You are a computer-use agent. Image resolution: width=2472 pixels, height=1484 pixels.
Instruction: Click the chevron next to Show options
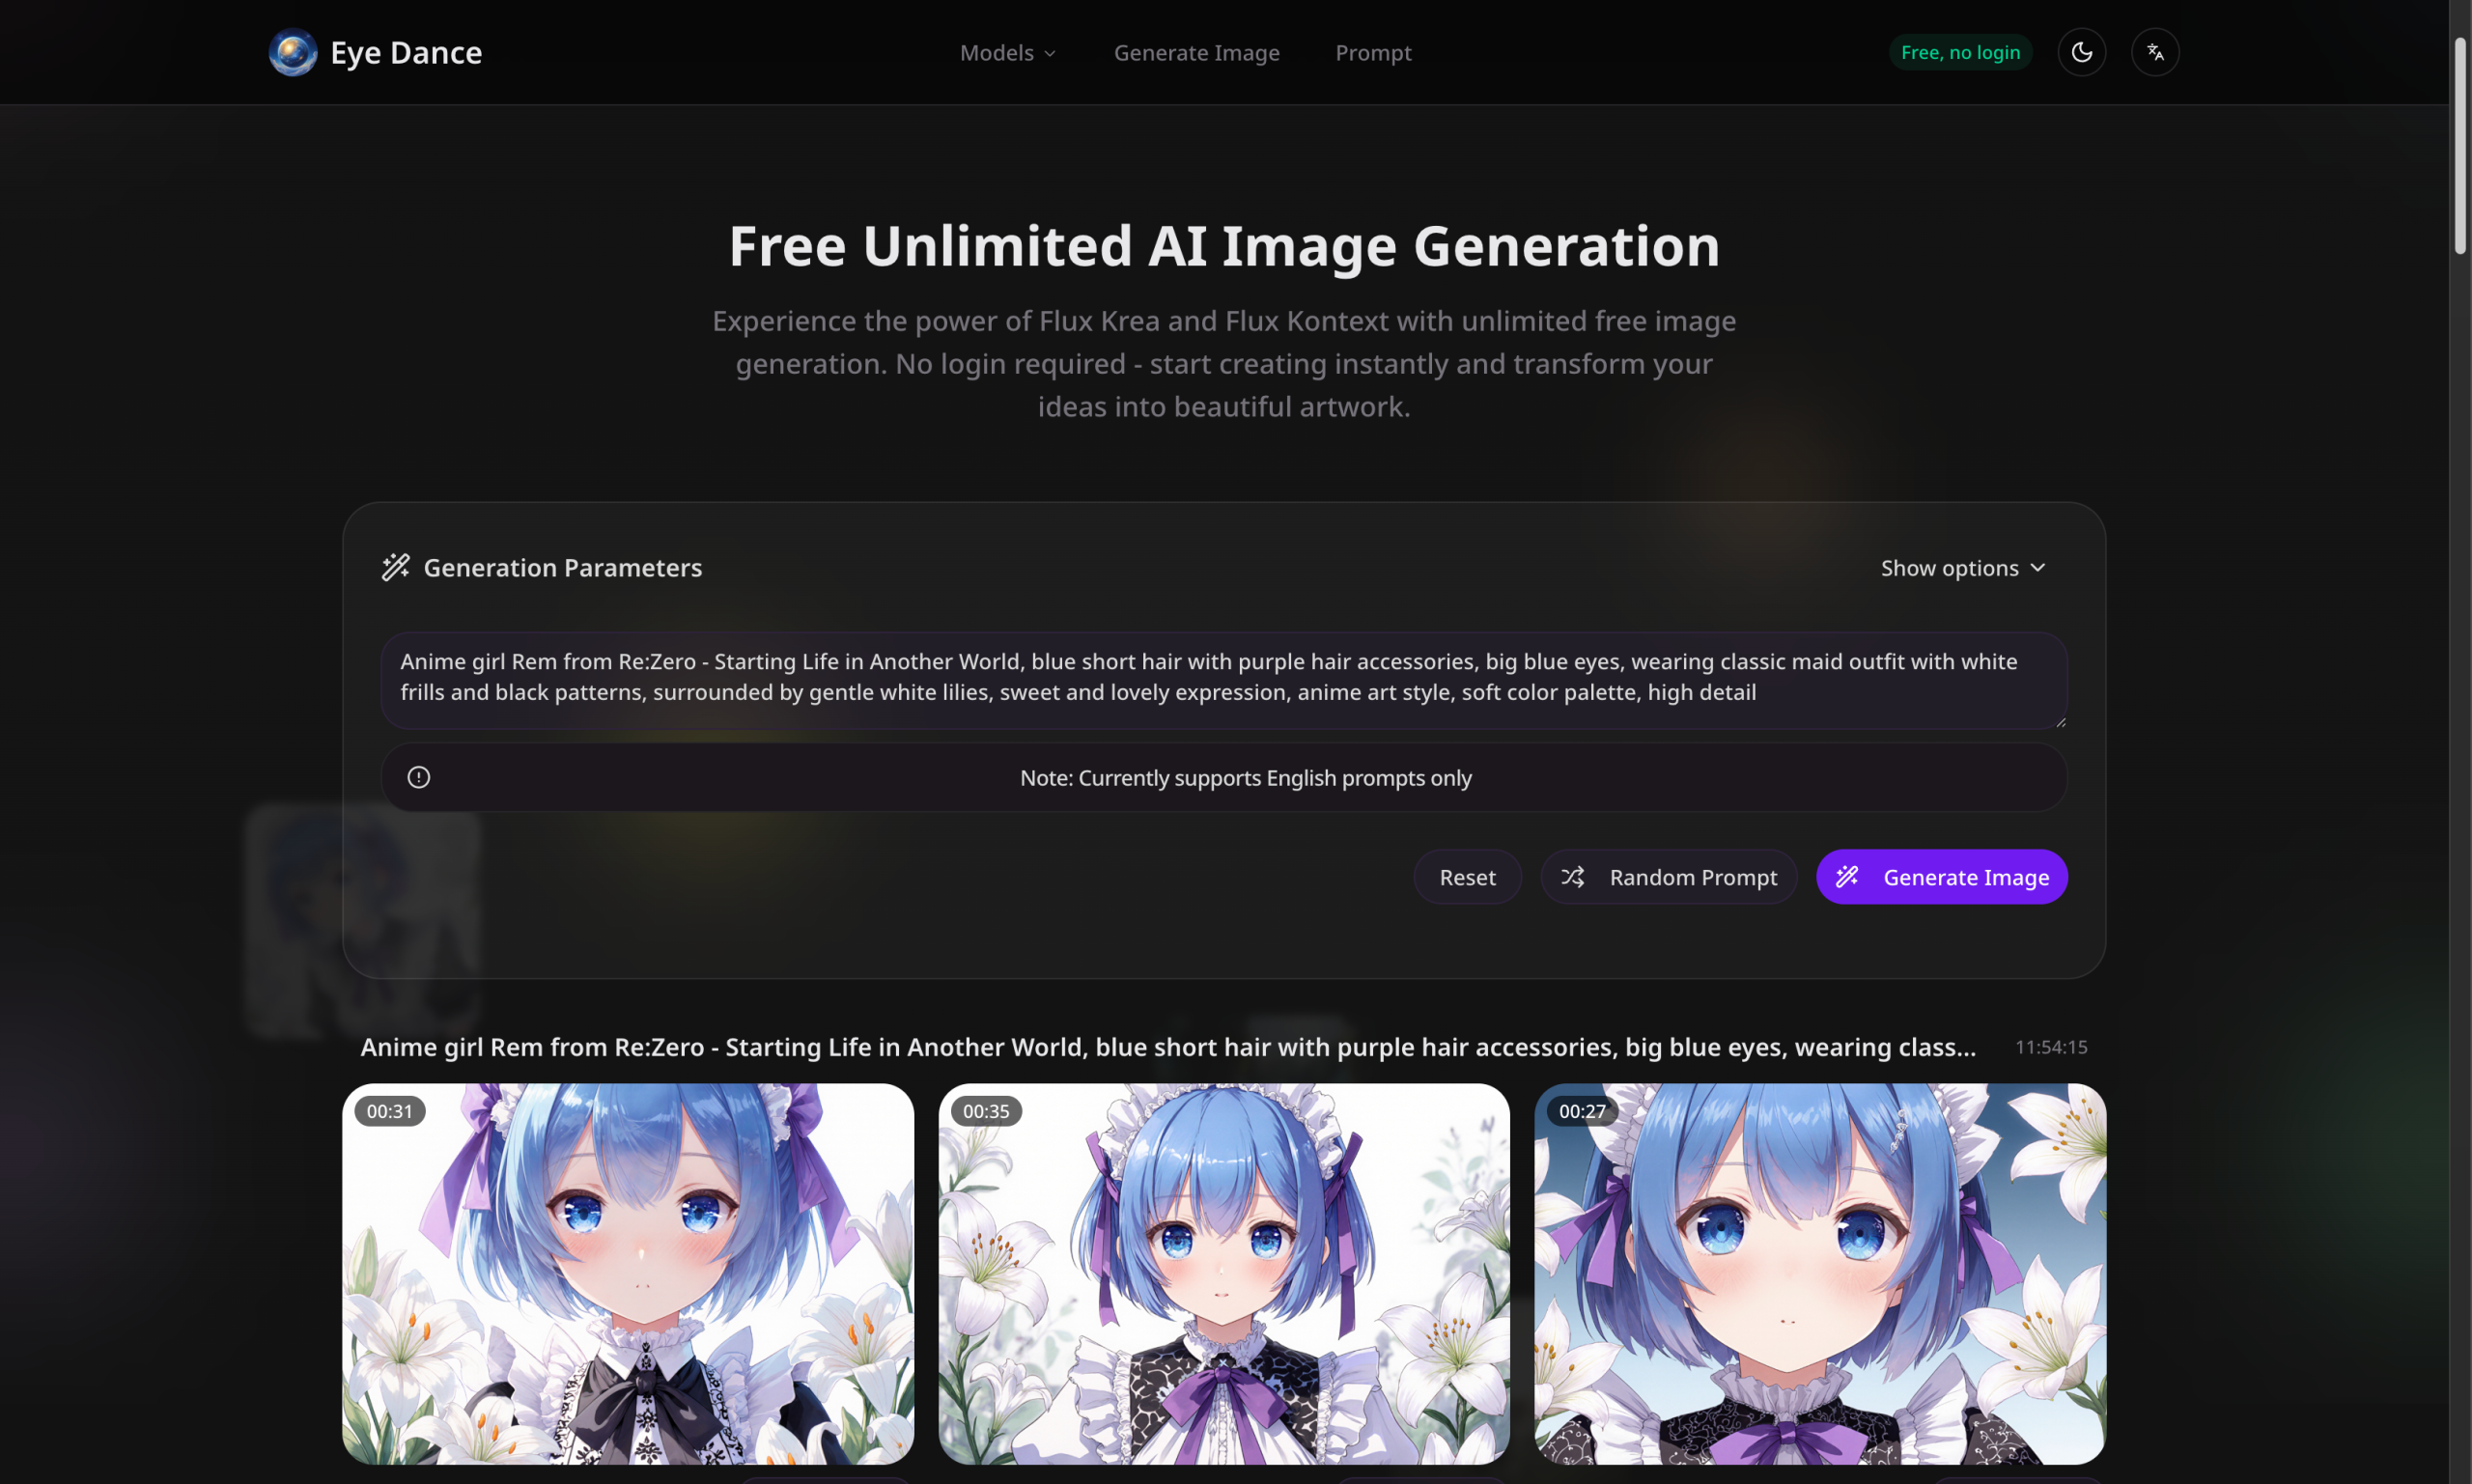[x=2038, y=568]
